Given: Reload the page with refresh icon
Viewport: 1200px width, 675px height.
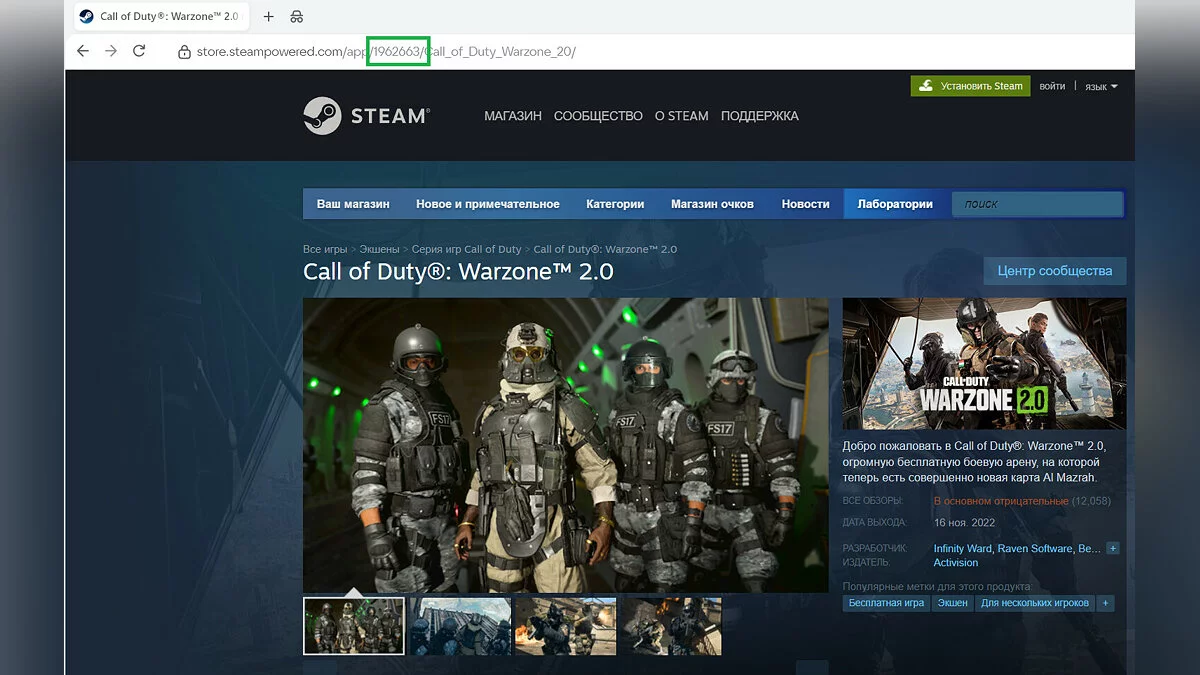Looking at the screenshot, I should tap(139, 51).
